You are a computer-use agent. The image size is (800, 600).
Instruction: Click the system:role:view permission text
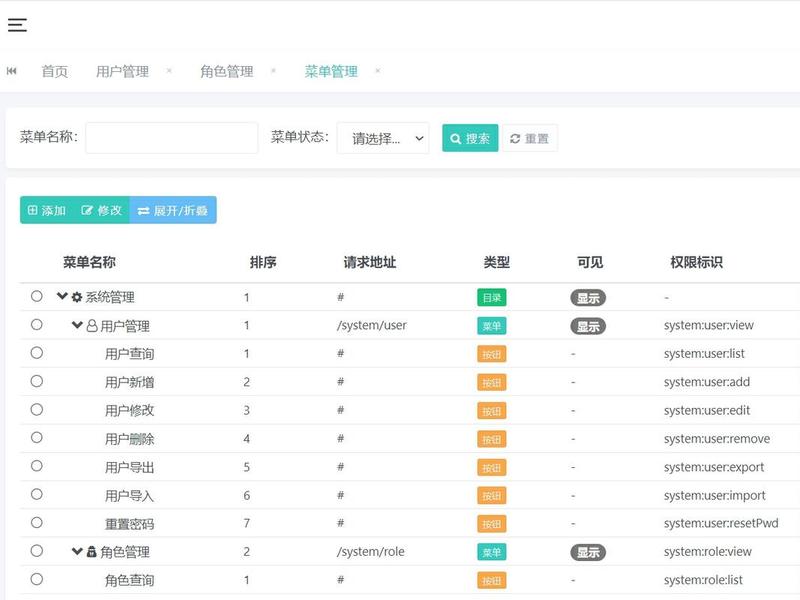pos(708,552)
